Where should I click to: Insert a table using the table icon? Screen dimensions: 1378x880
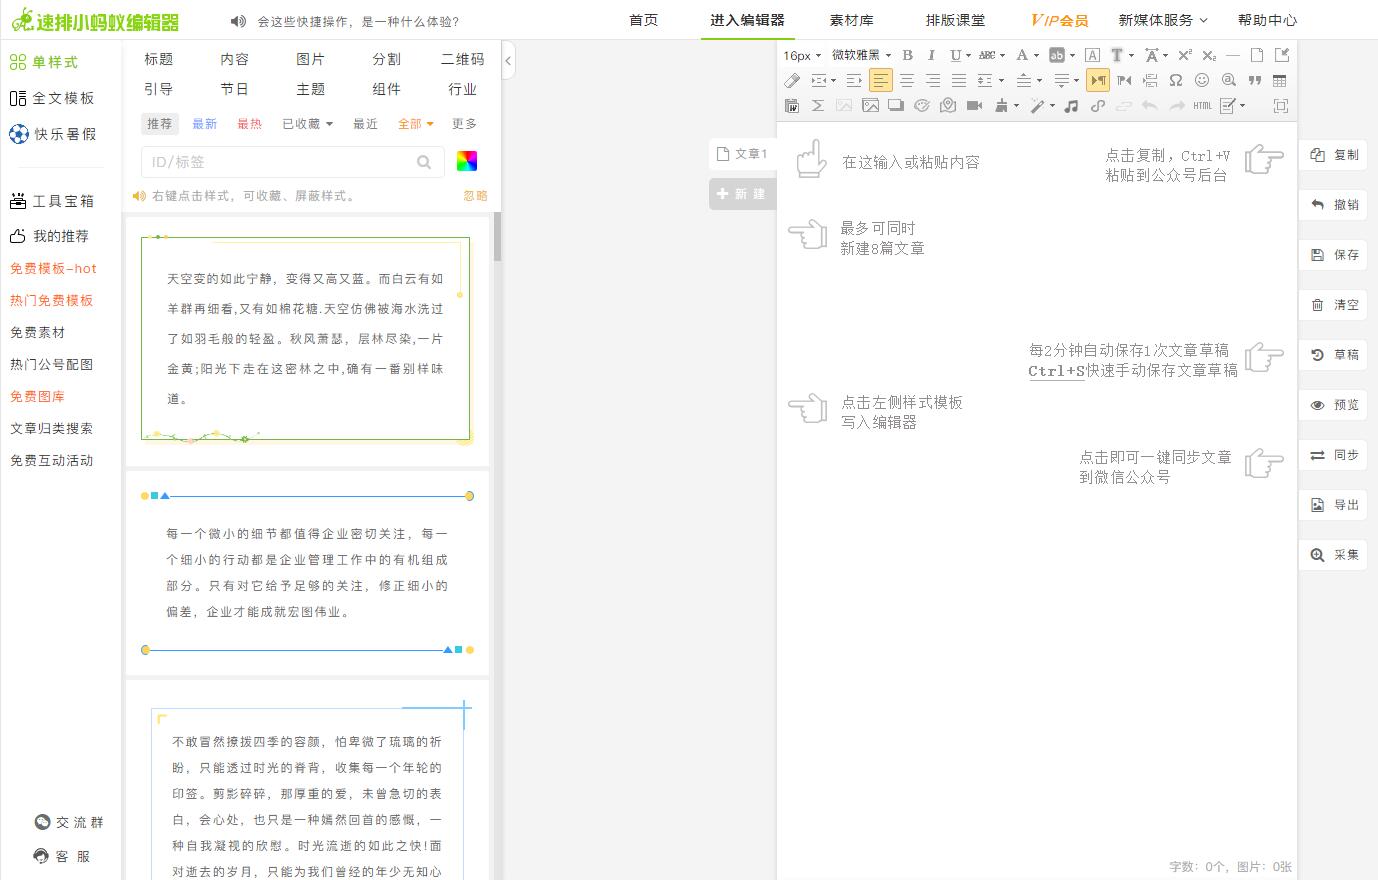pyautogui.click(x=1279, y=80)
